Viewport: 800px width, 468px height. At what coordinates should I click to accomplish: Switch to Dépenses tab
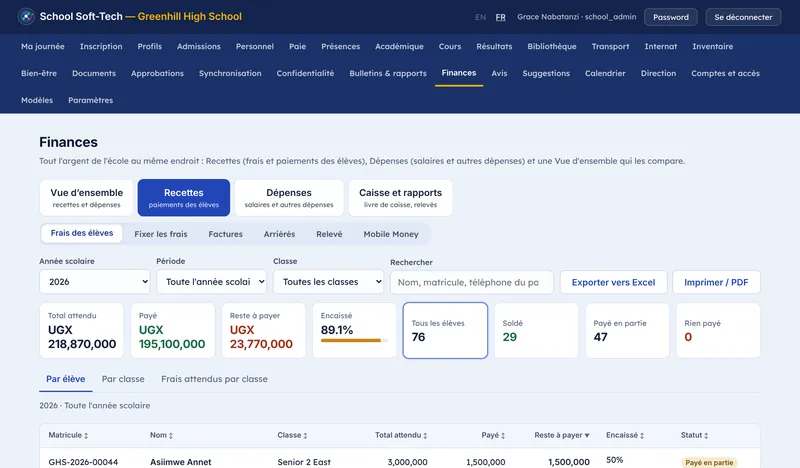tap(289, 198)
